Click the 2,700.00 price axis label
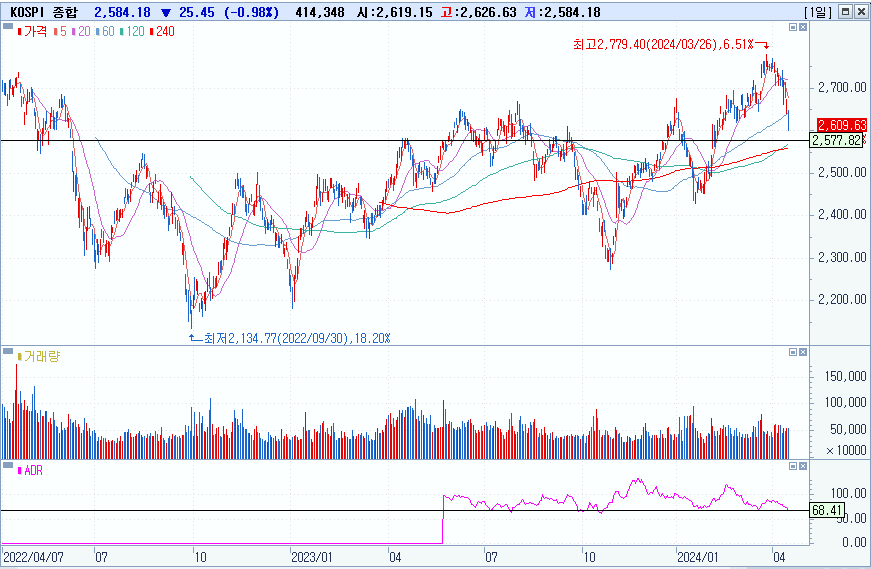871x569 pixels. point(842,87)
